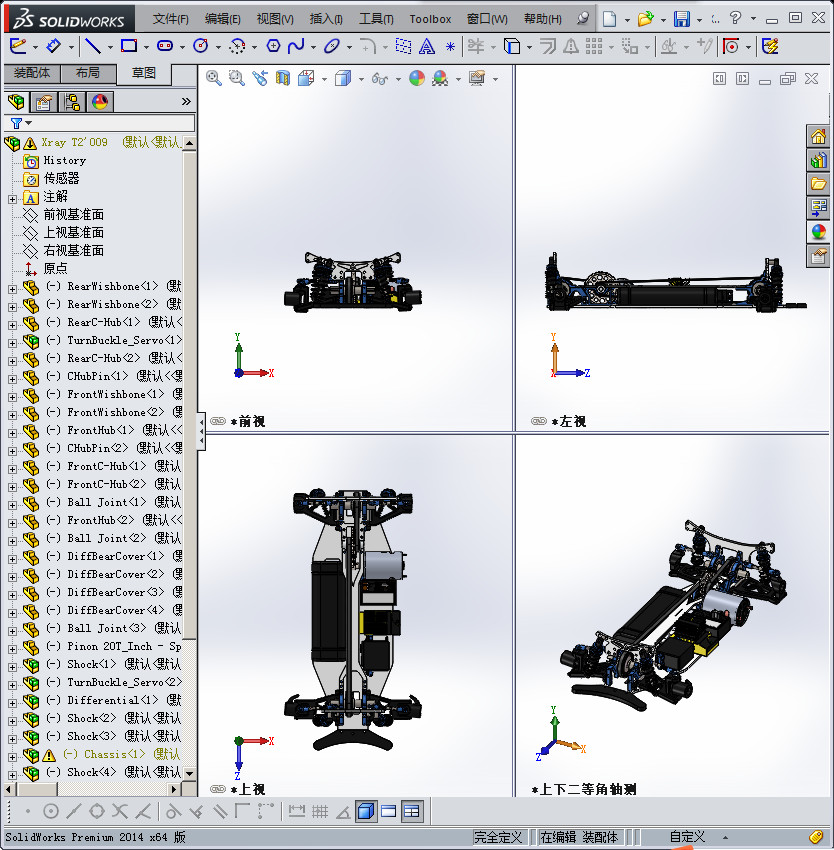The width and height of the screenshot is (834, 850).
Task: Toggle link views in Front viewport
Action: [218, 421]
